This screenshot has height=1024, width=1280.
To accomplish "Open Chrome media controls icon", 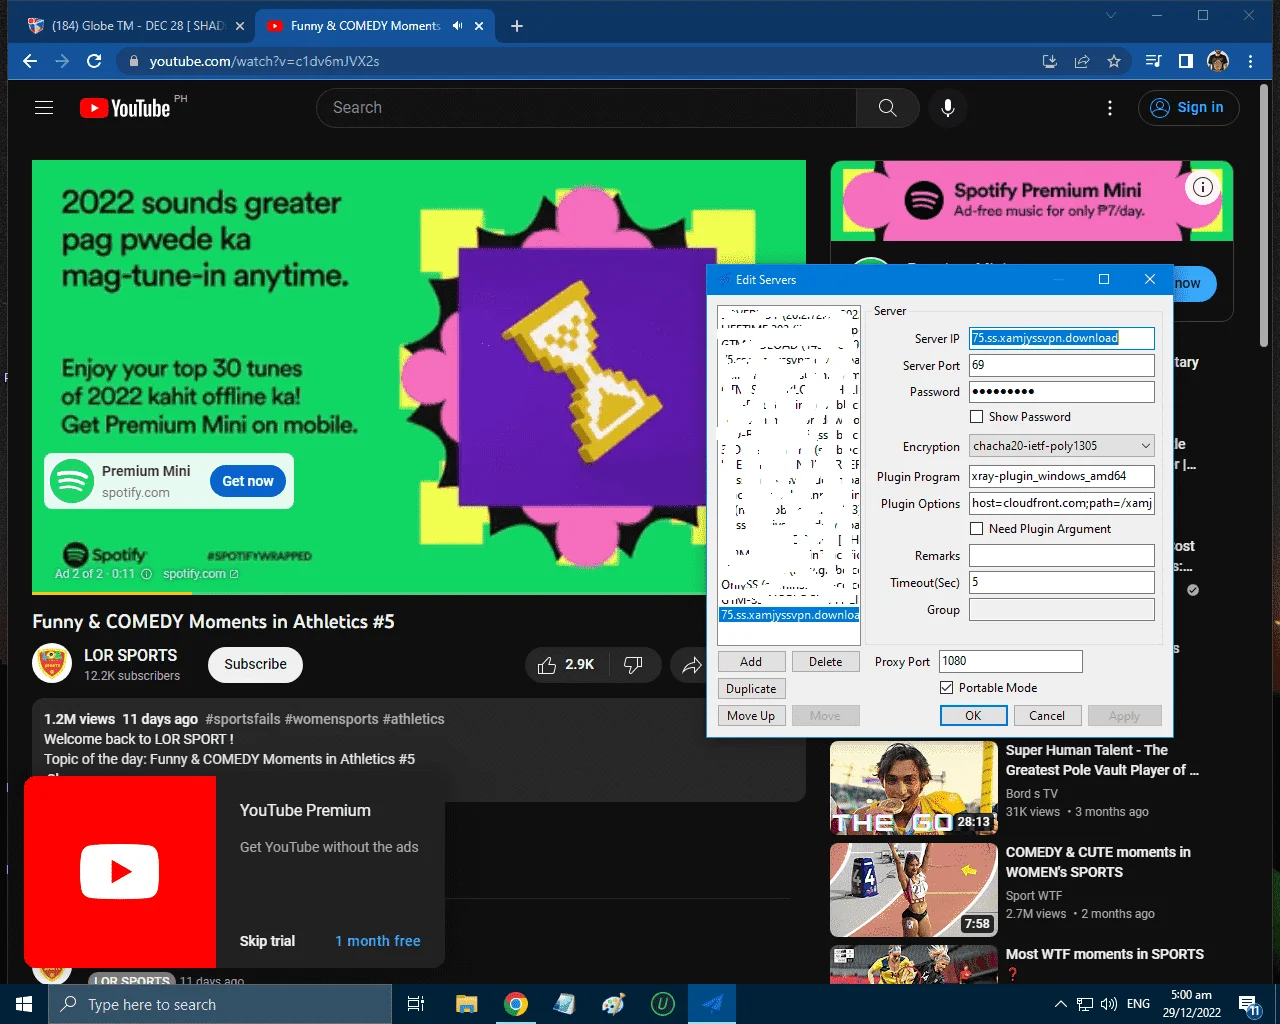I will pyautogui.click(x=1154, y=61).
